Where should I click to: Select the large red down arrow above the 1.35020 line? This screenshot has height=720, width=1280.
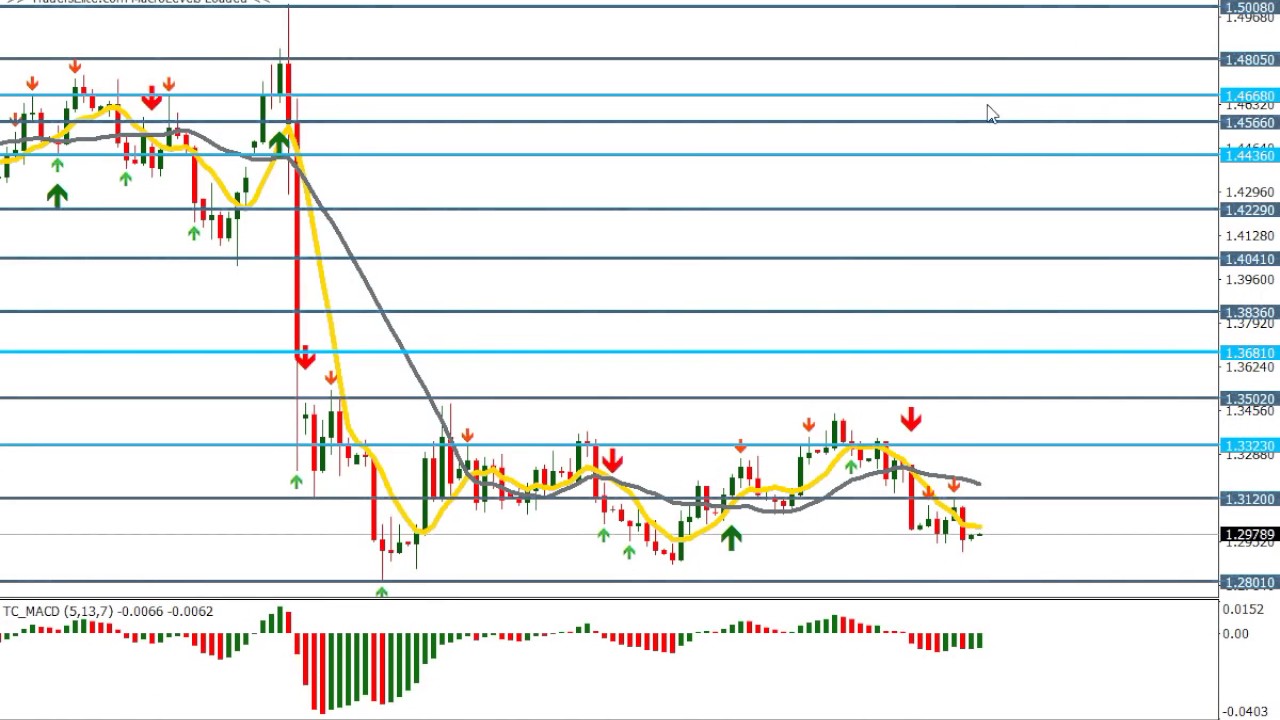tap(910, 419)
